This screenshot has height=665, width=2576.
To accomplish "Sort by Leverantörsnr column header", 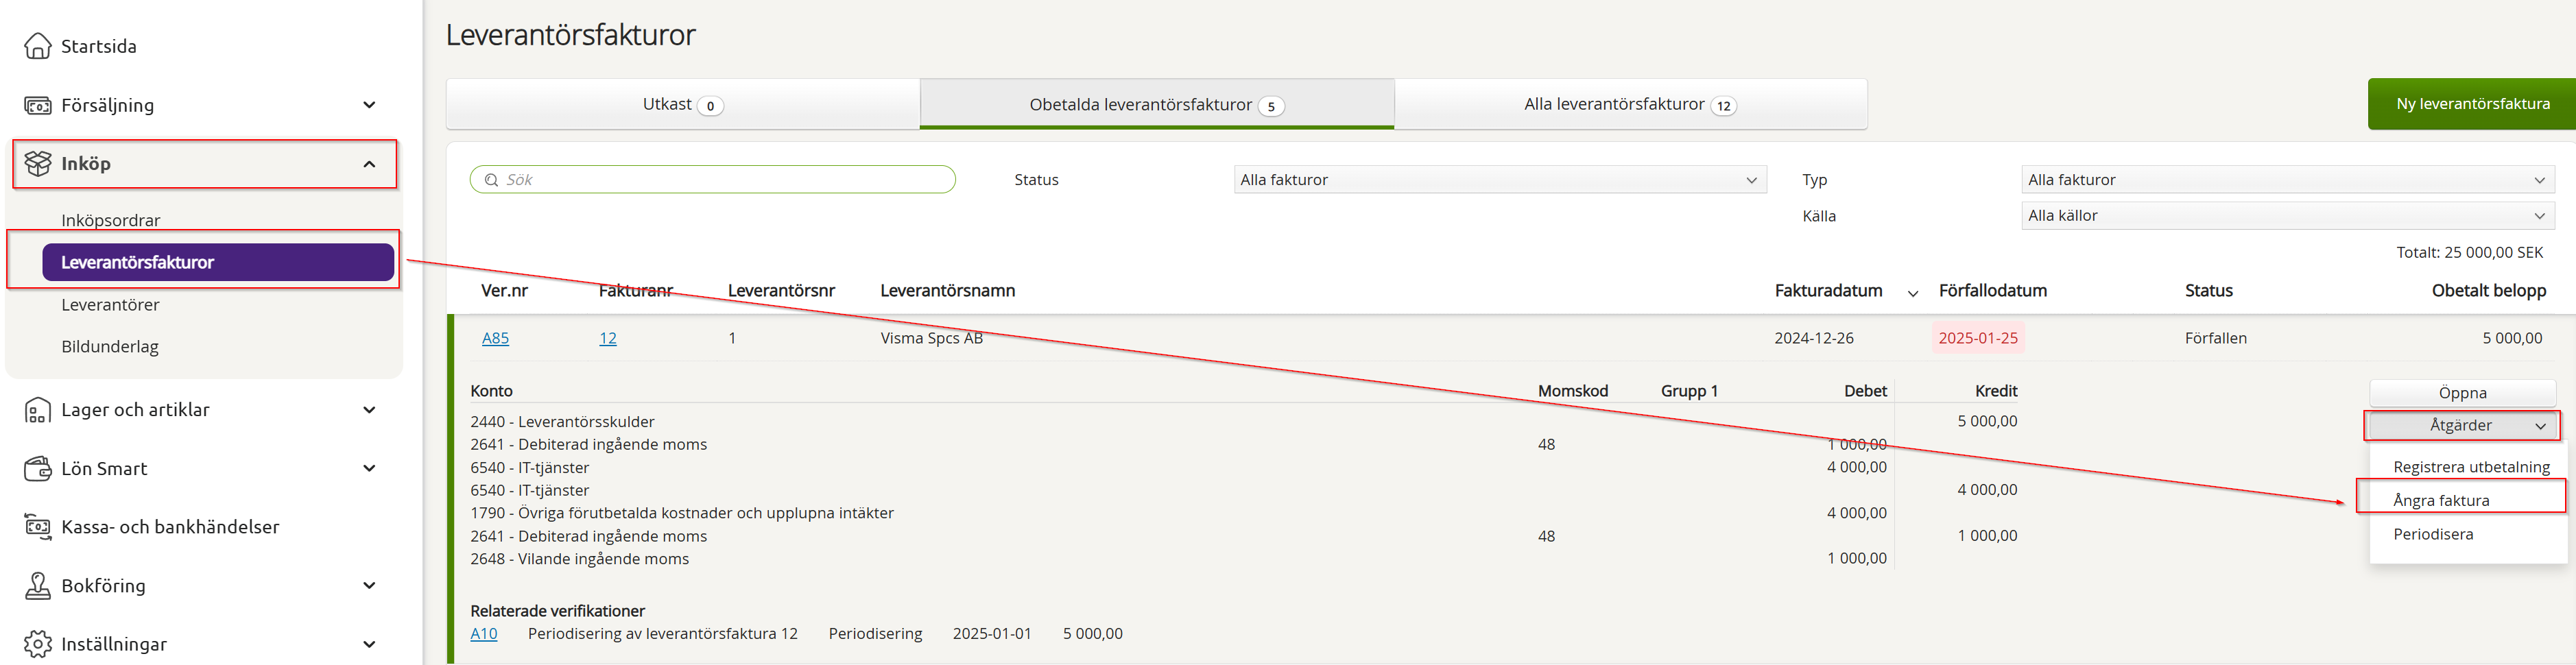I will tap(781, 291).
